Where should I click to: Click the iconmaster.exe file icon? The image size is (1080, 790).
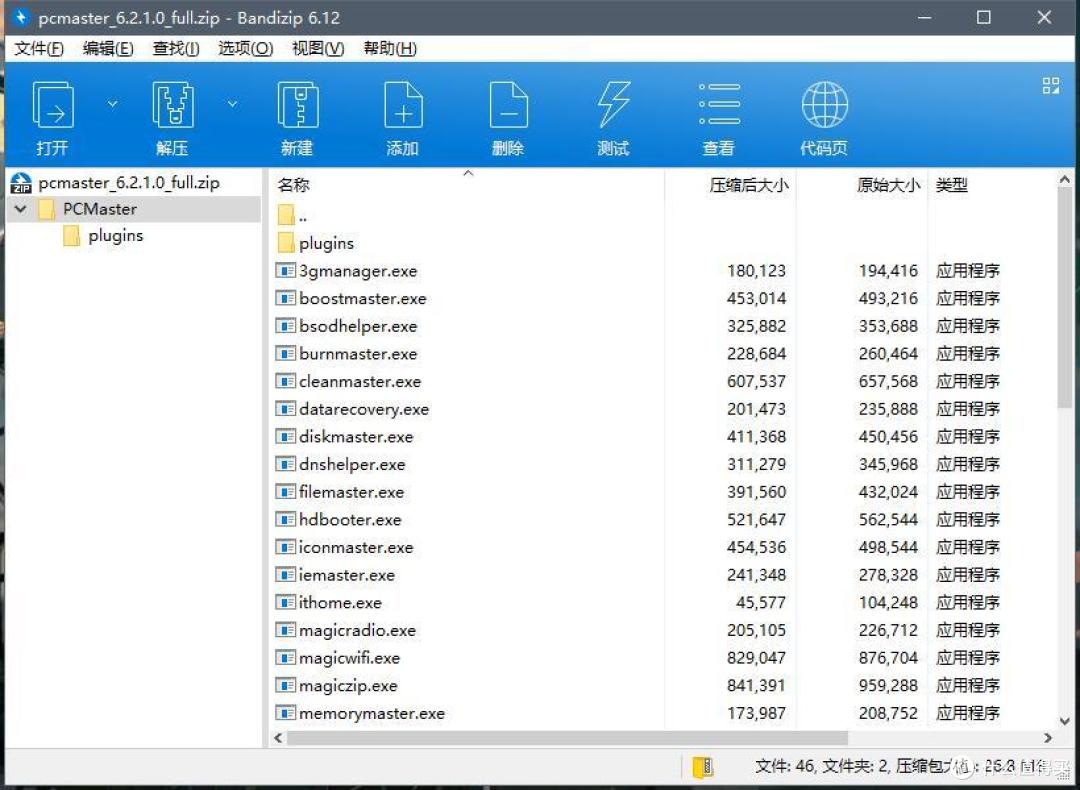point(286,546)
